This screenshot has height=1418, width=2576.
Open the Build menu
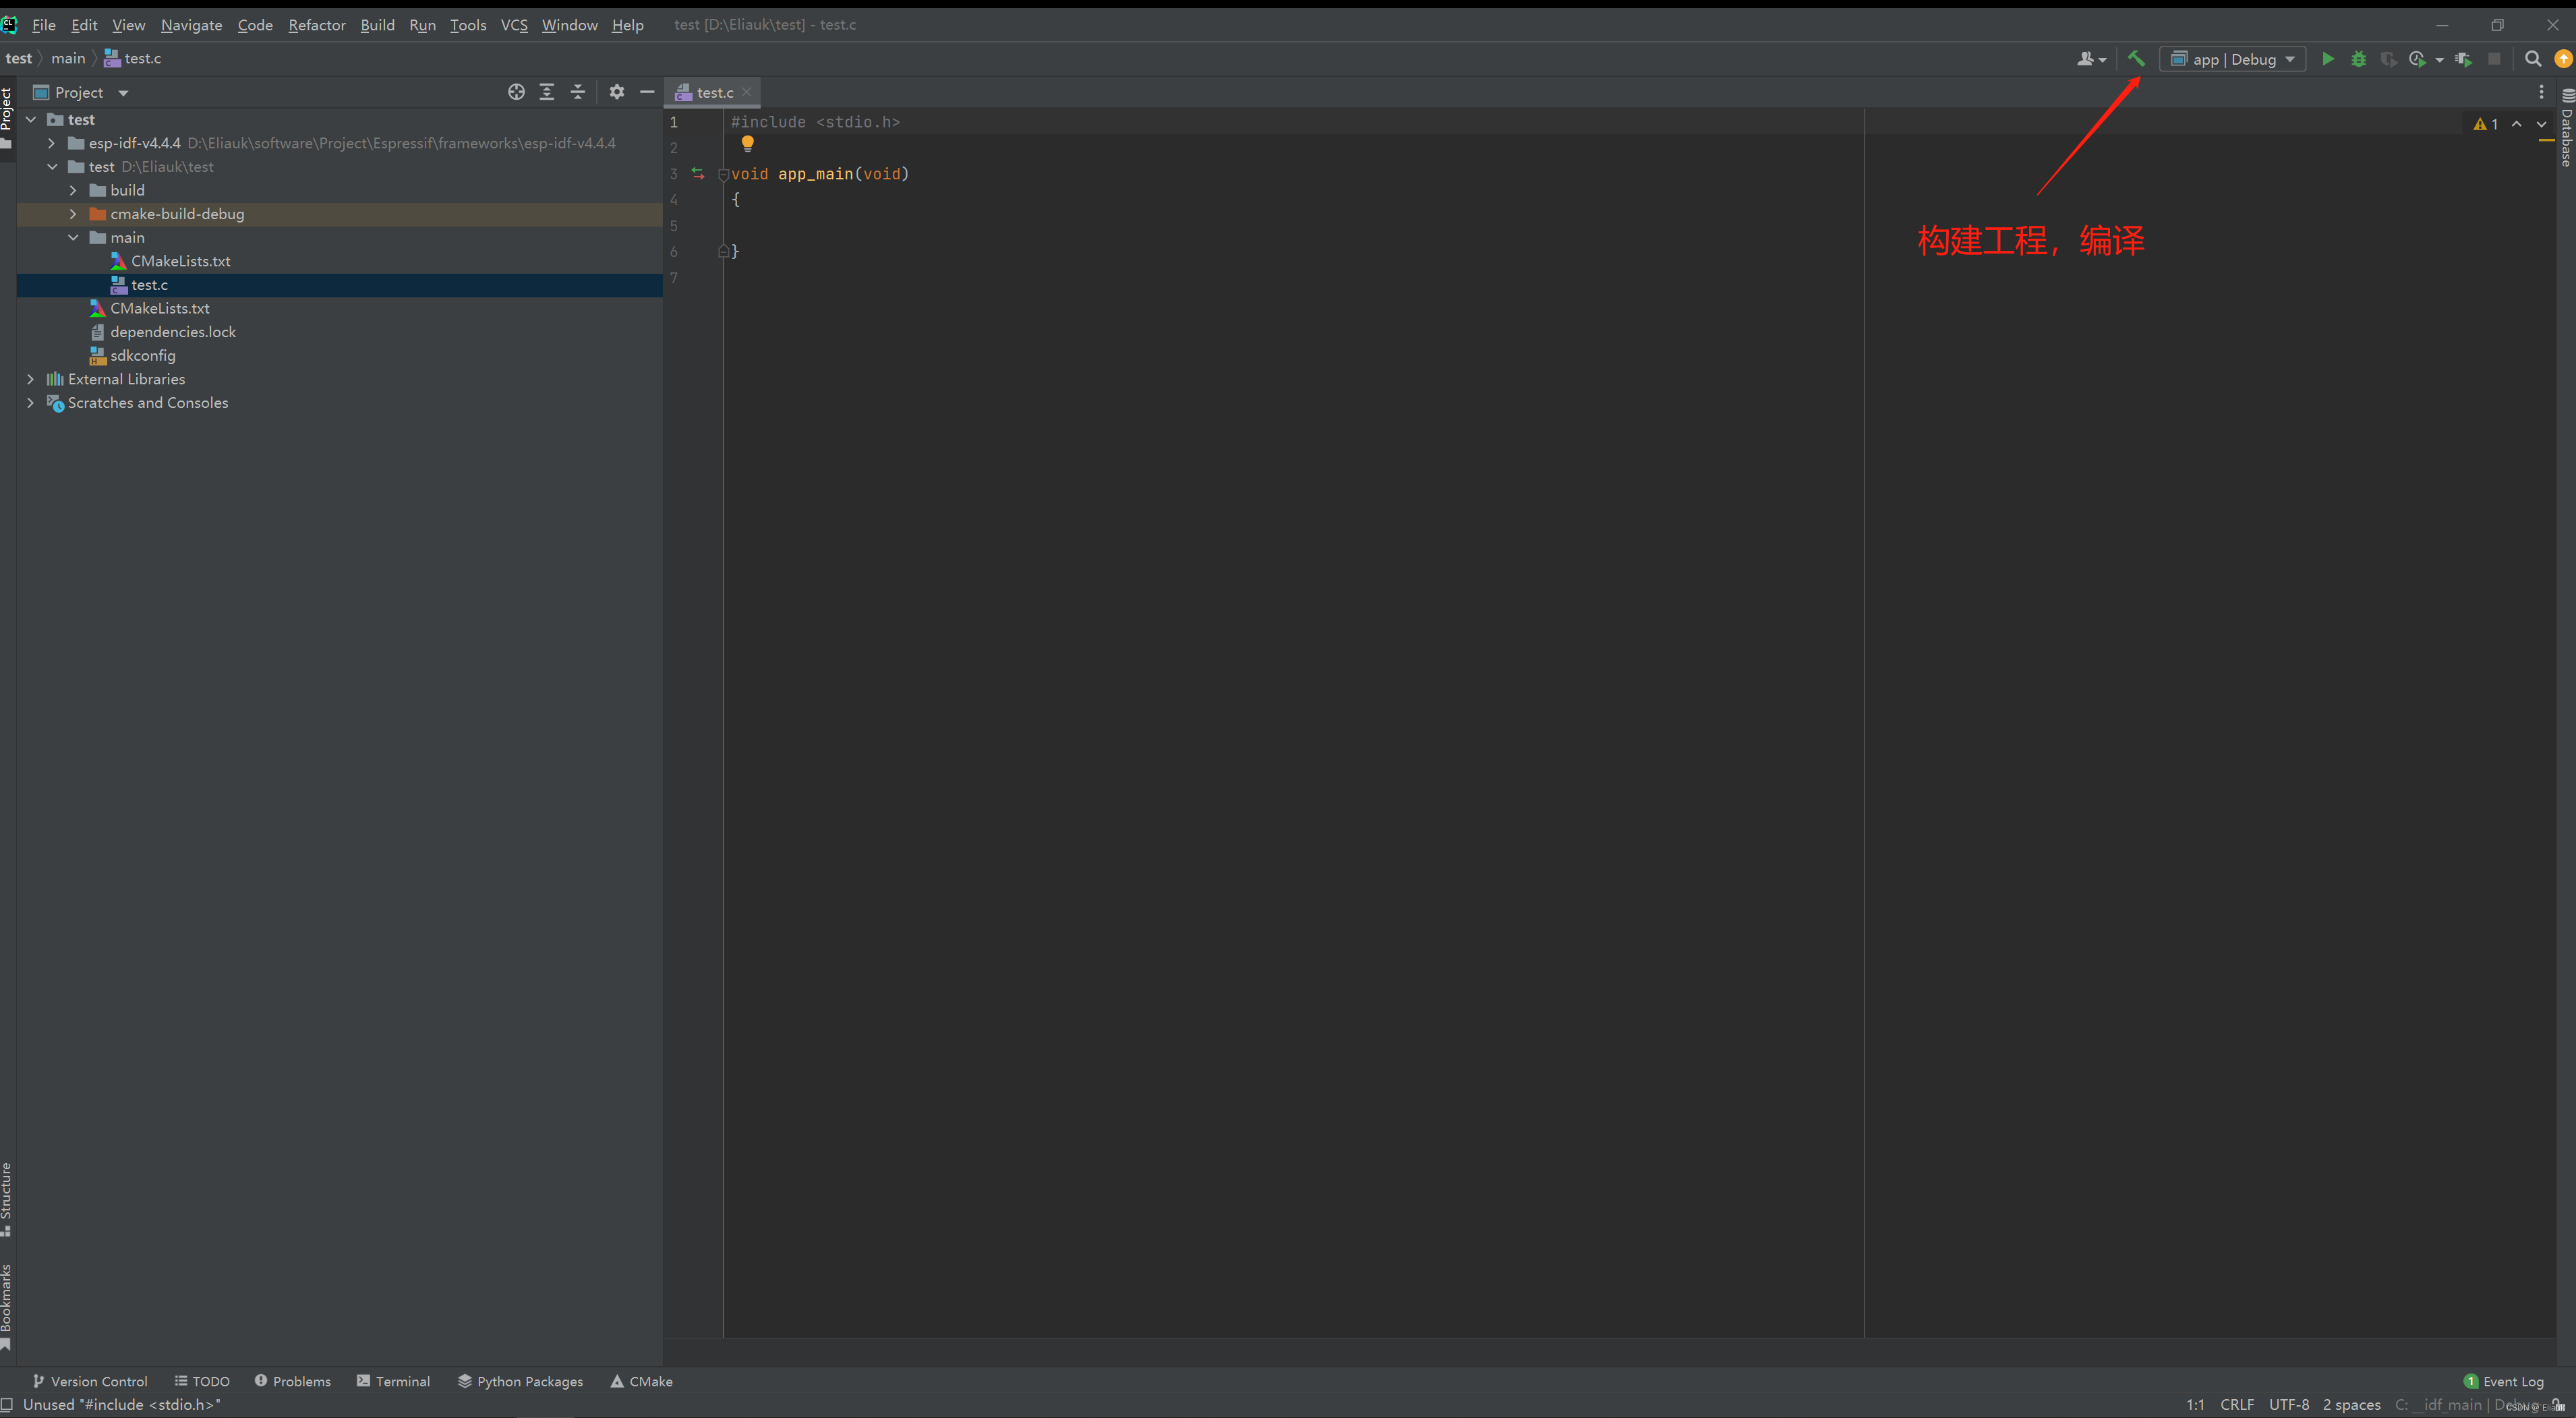[377, 25]
